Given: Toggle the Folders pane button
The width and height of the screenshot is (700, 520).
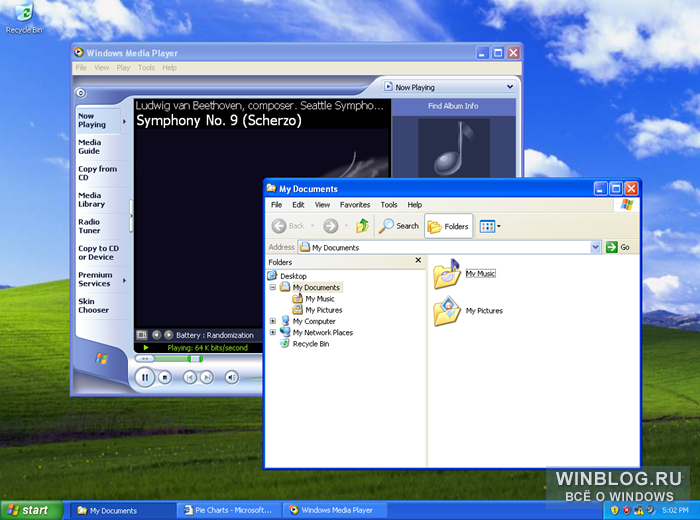Looking at the screenshot, I should pyautogui.click(x=448, y=226).
